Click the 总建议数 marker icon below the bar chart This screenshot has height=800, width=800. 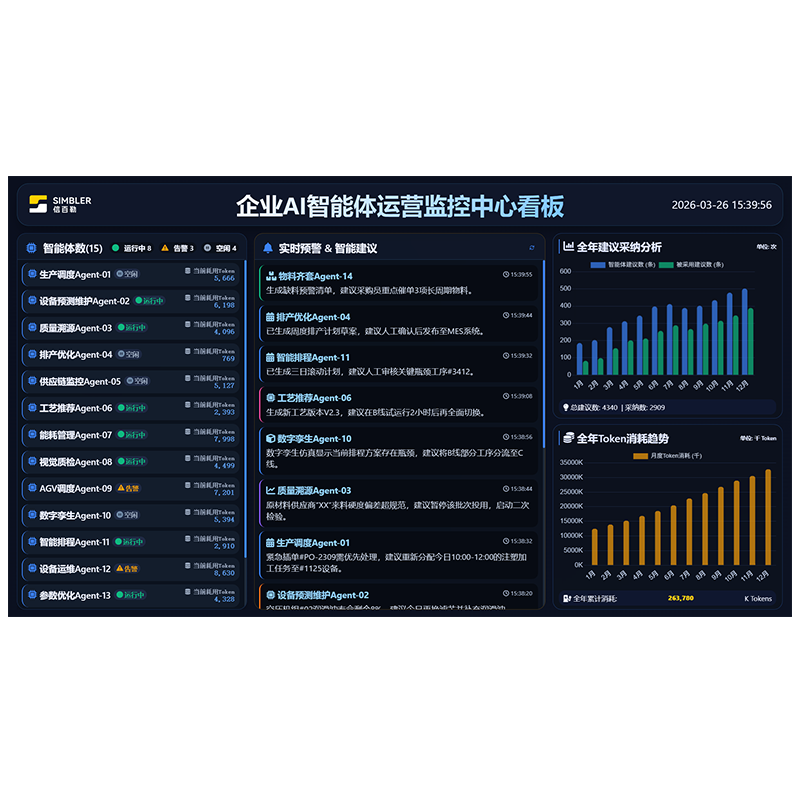pyautogui.click(x=567, y=406)
